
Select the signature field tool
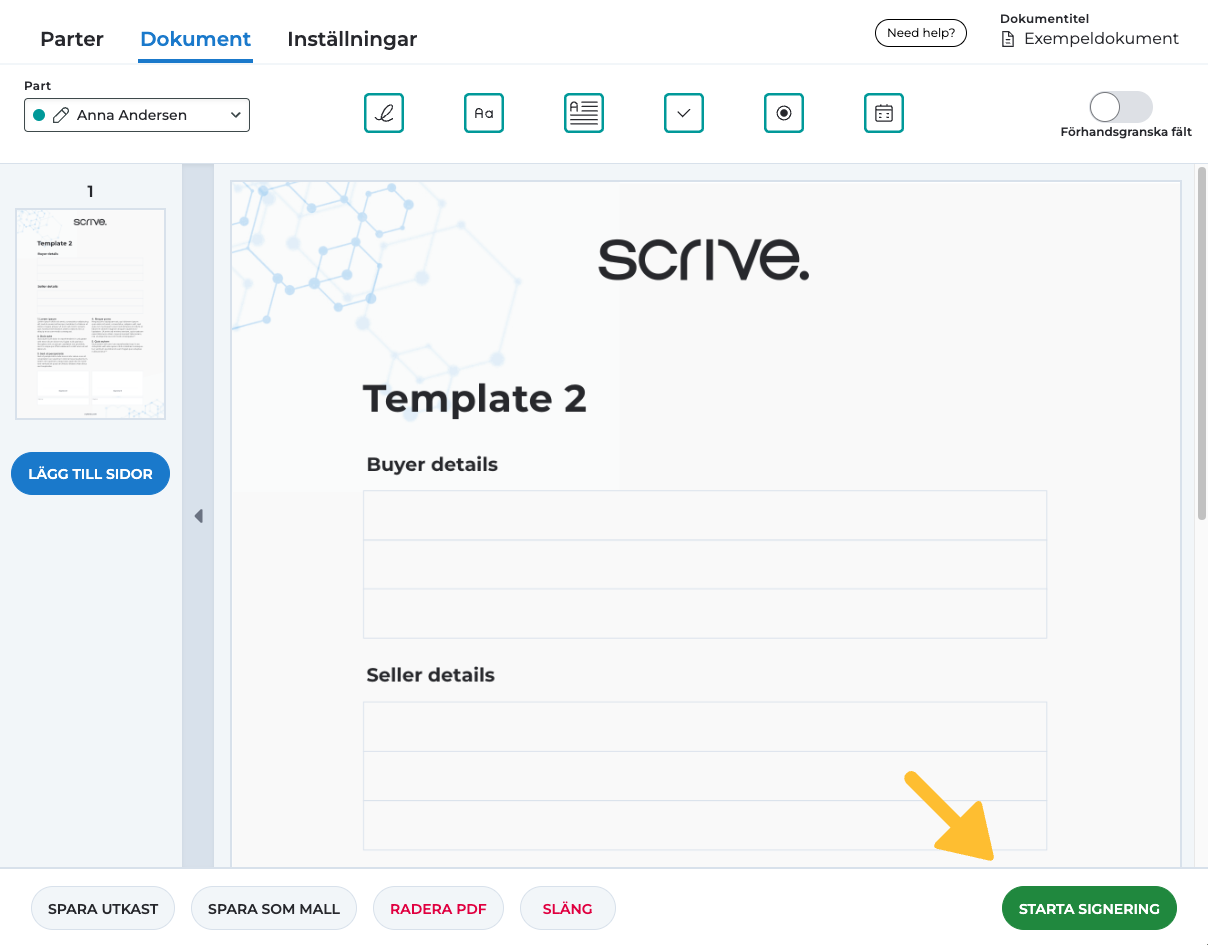coord(384,113)
